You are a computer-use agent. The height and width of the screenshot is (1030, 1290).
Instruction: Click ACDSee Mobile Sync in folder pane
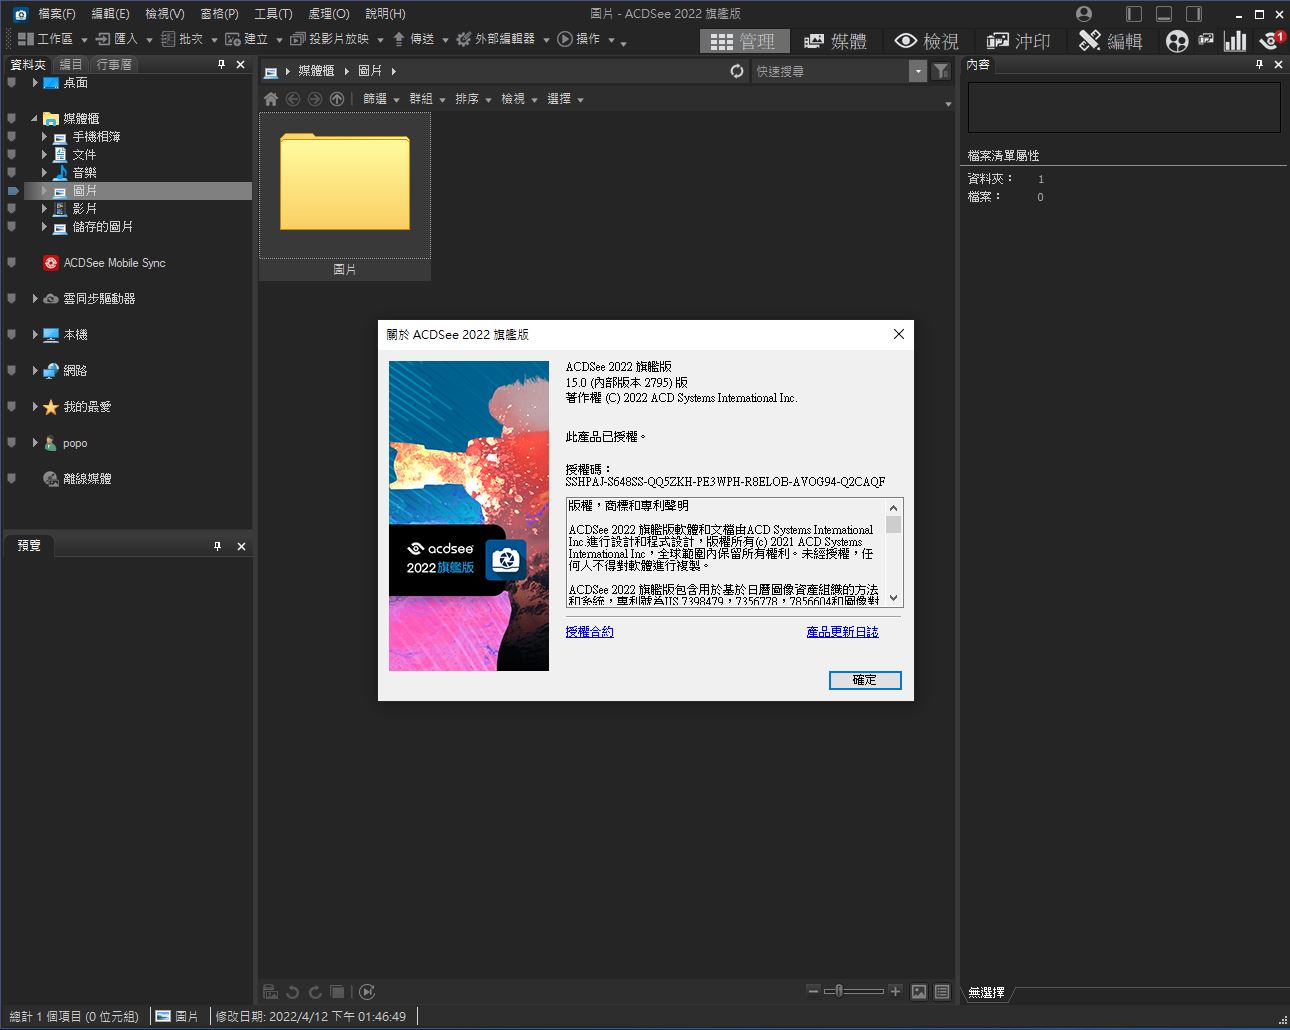(114, 263)
